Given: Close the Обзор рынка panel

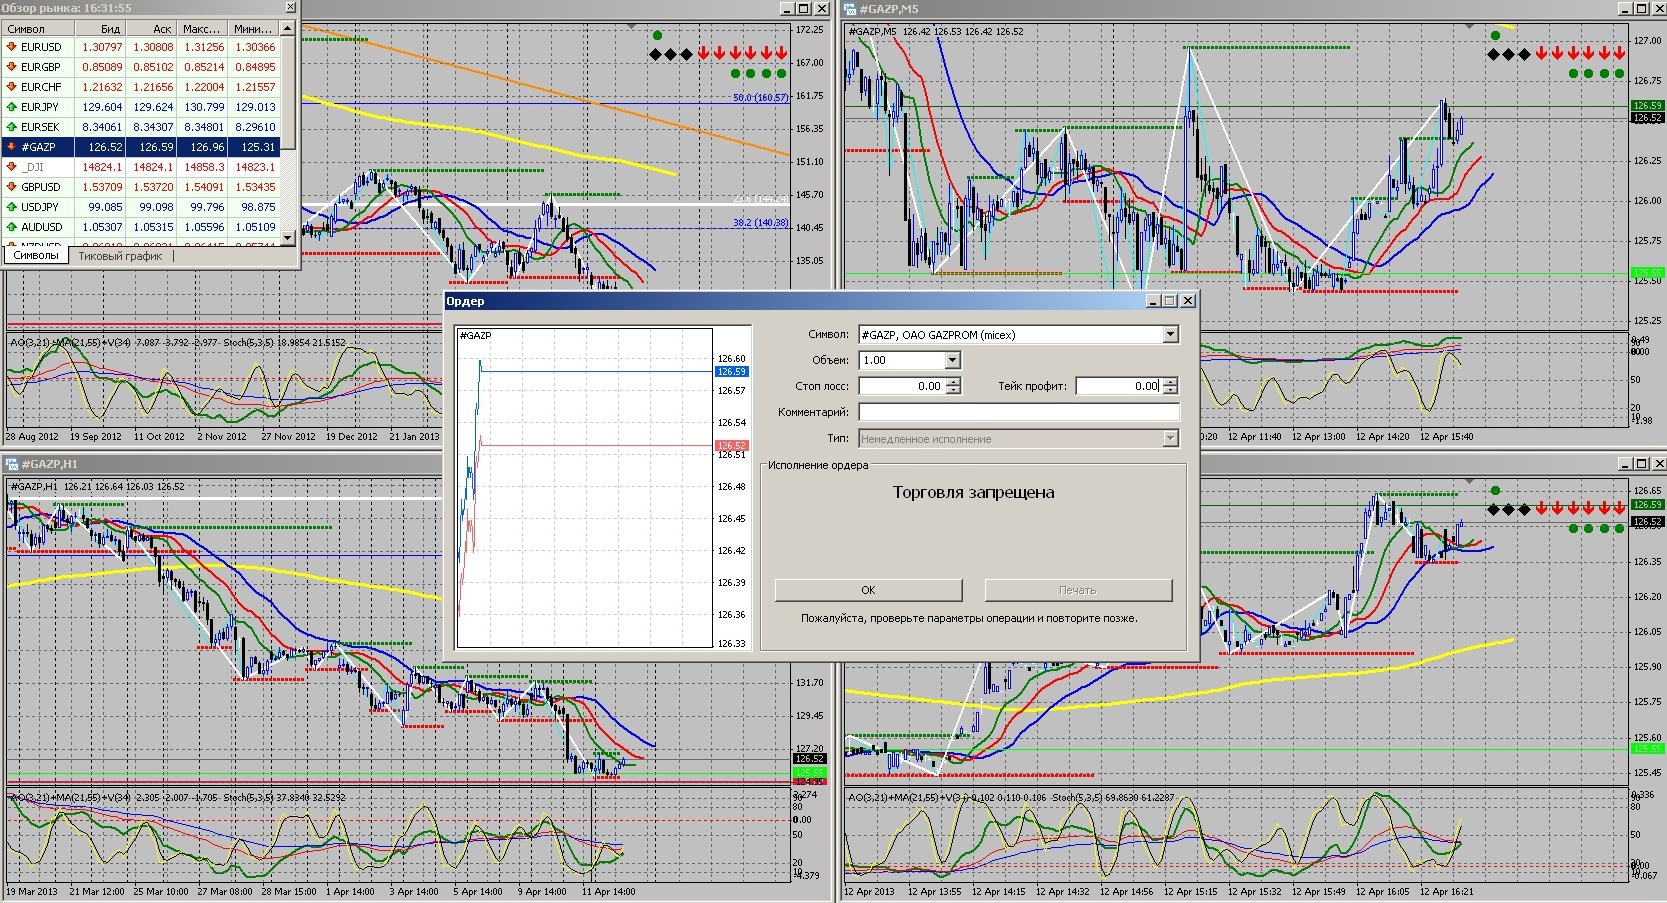Looking at the screenshot, I should click(x=291, y=8).
